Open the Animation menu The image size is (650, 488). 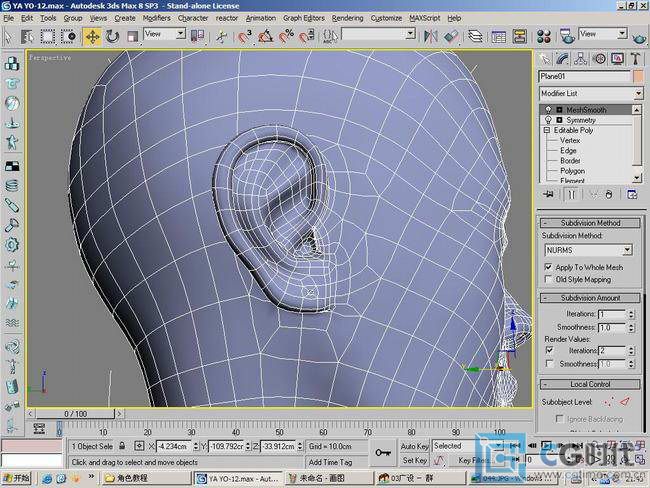click(x=260, y=18)
